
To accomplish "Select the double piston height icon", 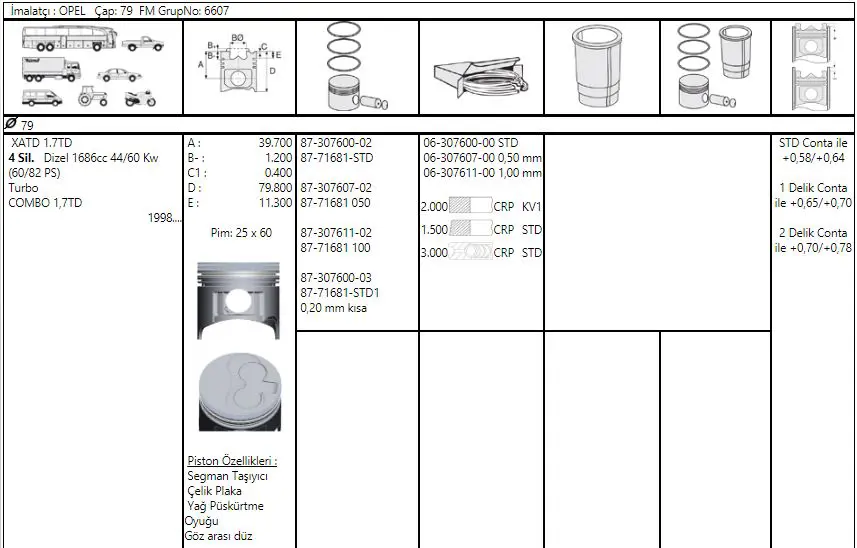I will pyautogui.click(x=812, y=66).
